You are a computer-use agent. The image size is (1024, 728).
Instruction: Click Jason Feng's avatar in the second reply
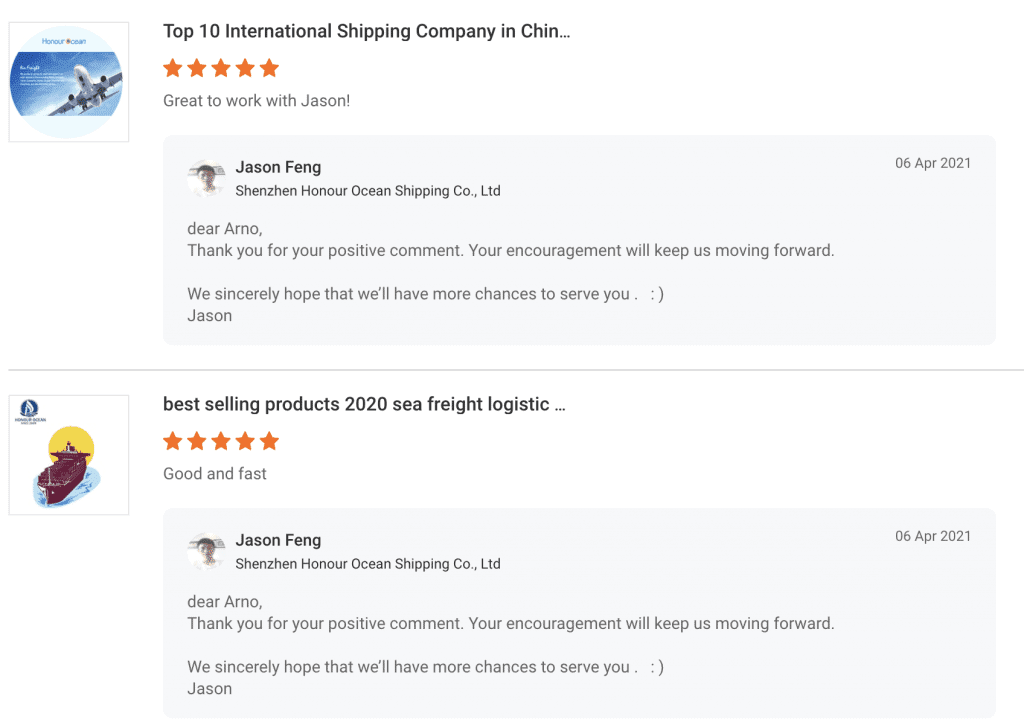click(206, 551)
